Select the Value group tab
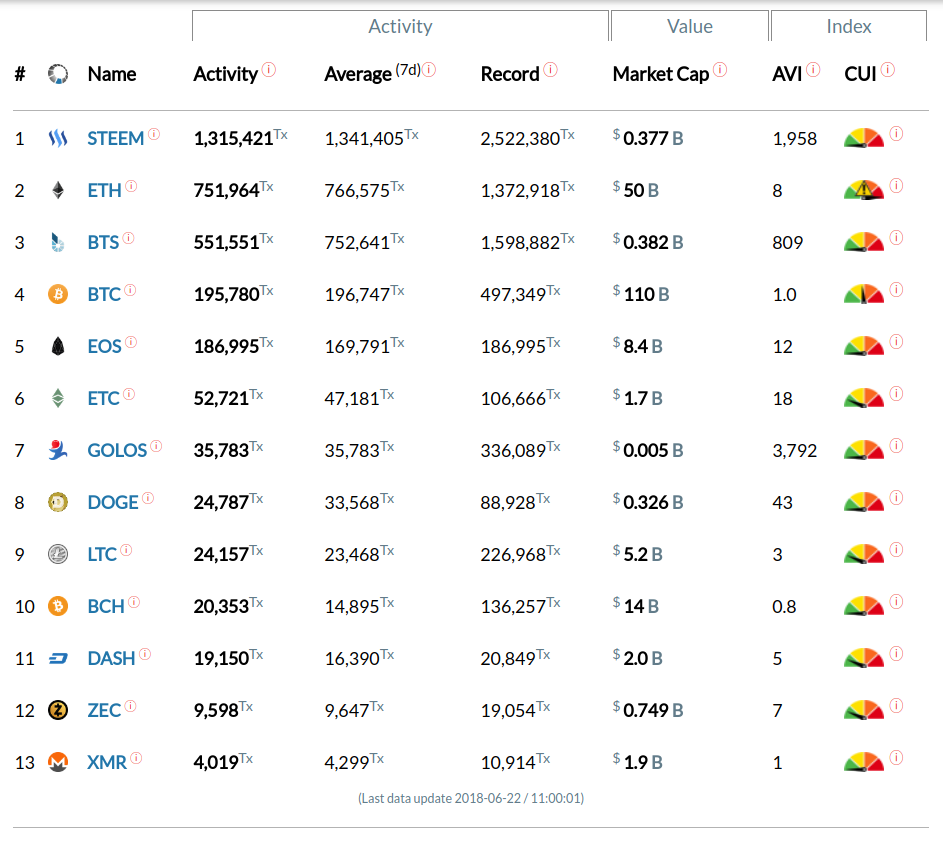Image resolution: width=943 pixels, height=851 pixels. tap(690, 26)
